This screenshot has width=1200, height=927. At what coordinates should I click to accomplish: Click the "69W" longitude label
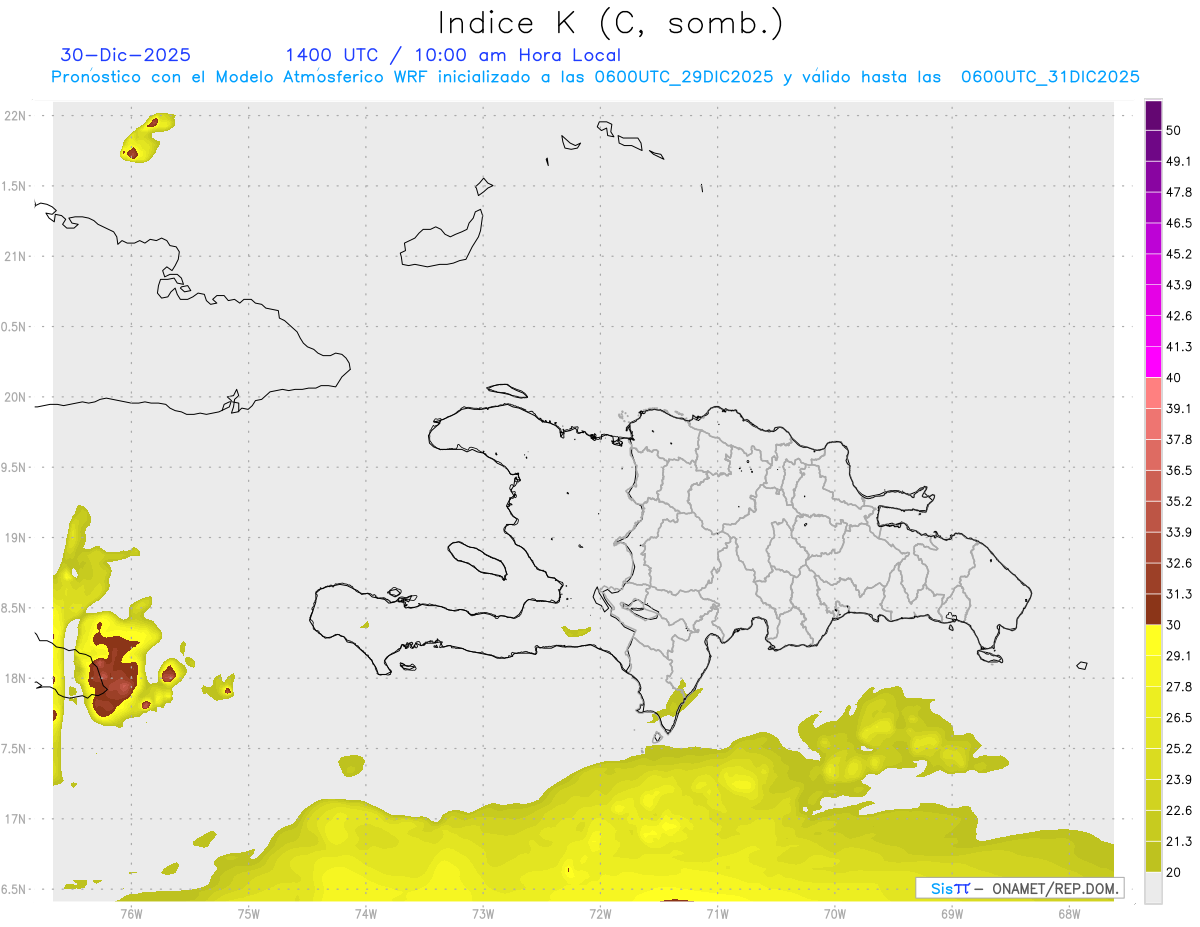pyautogui.click(x=951, y=913)
